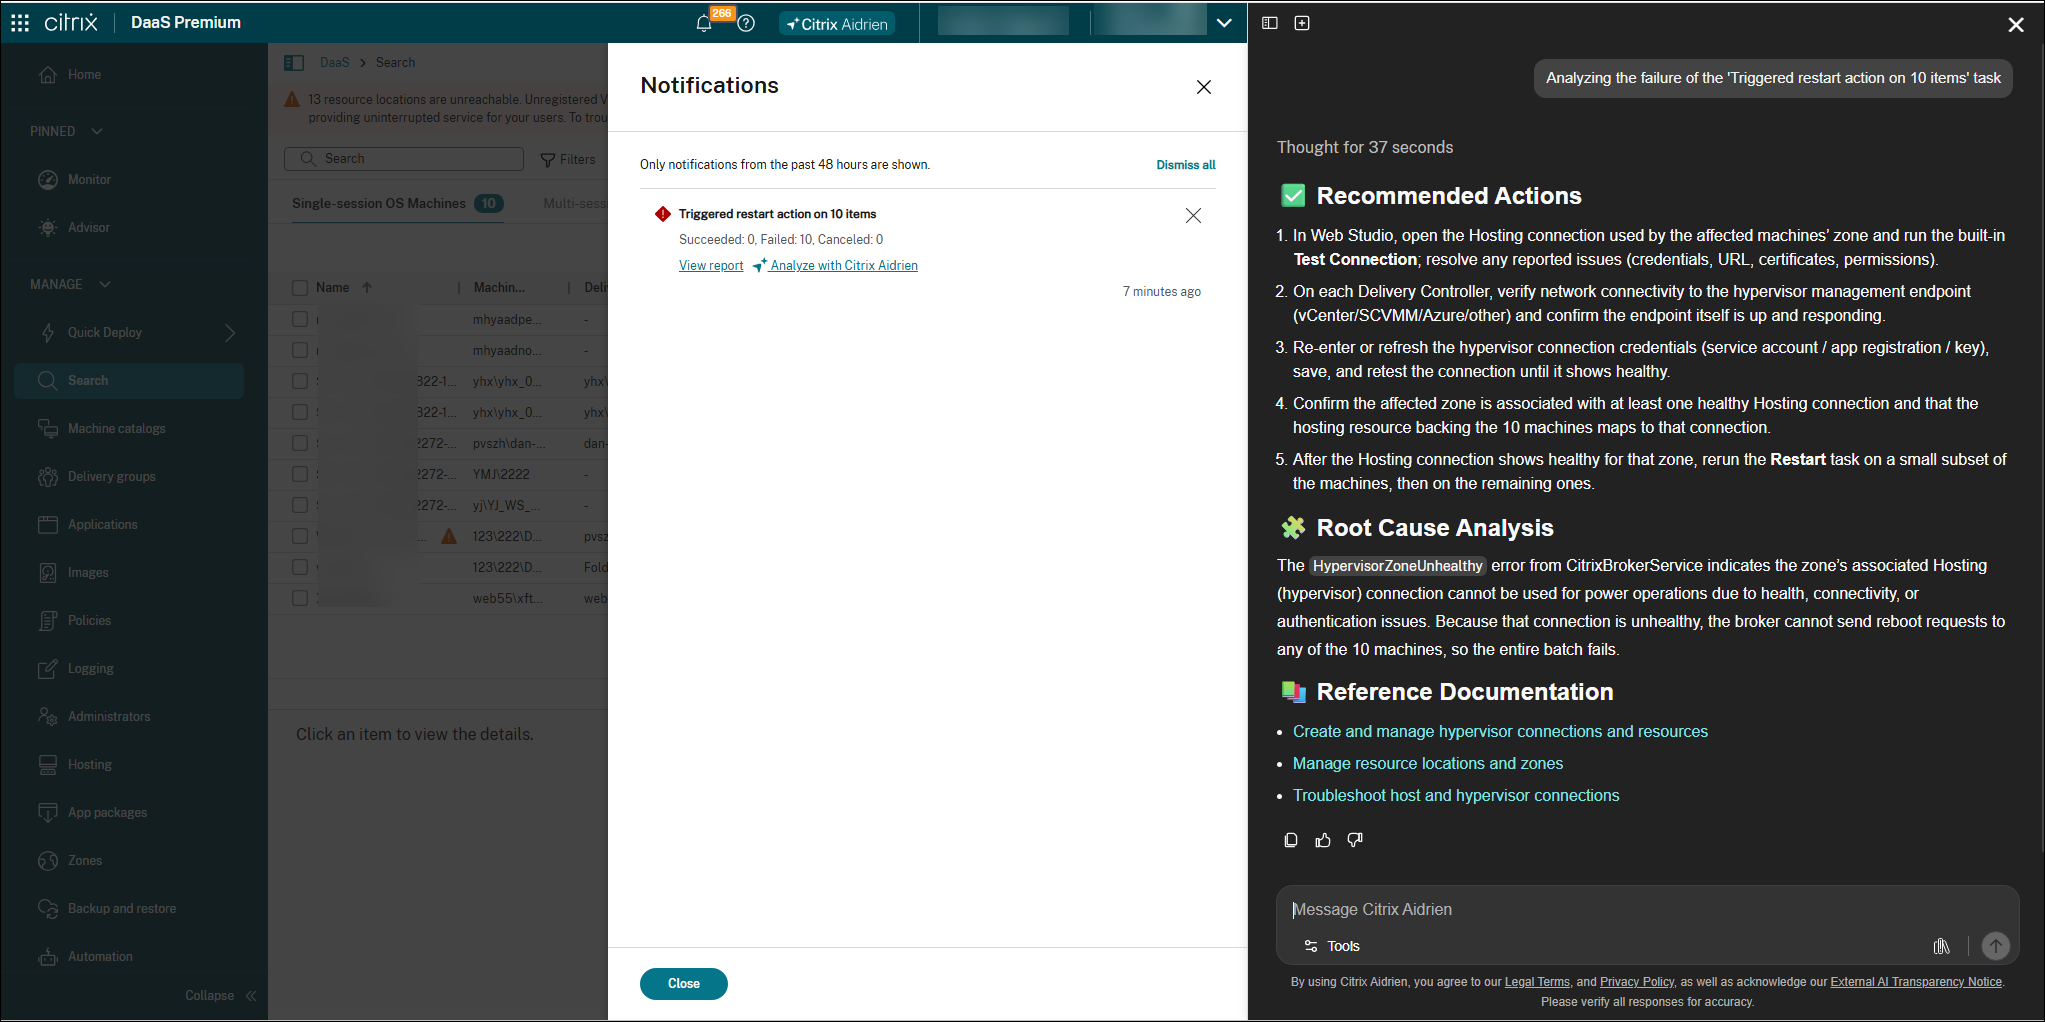The width and height of the screenshot is (2045, 1022).
Task: Collapse the MANAGE section
Action: [x=105, y=284]
